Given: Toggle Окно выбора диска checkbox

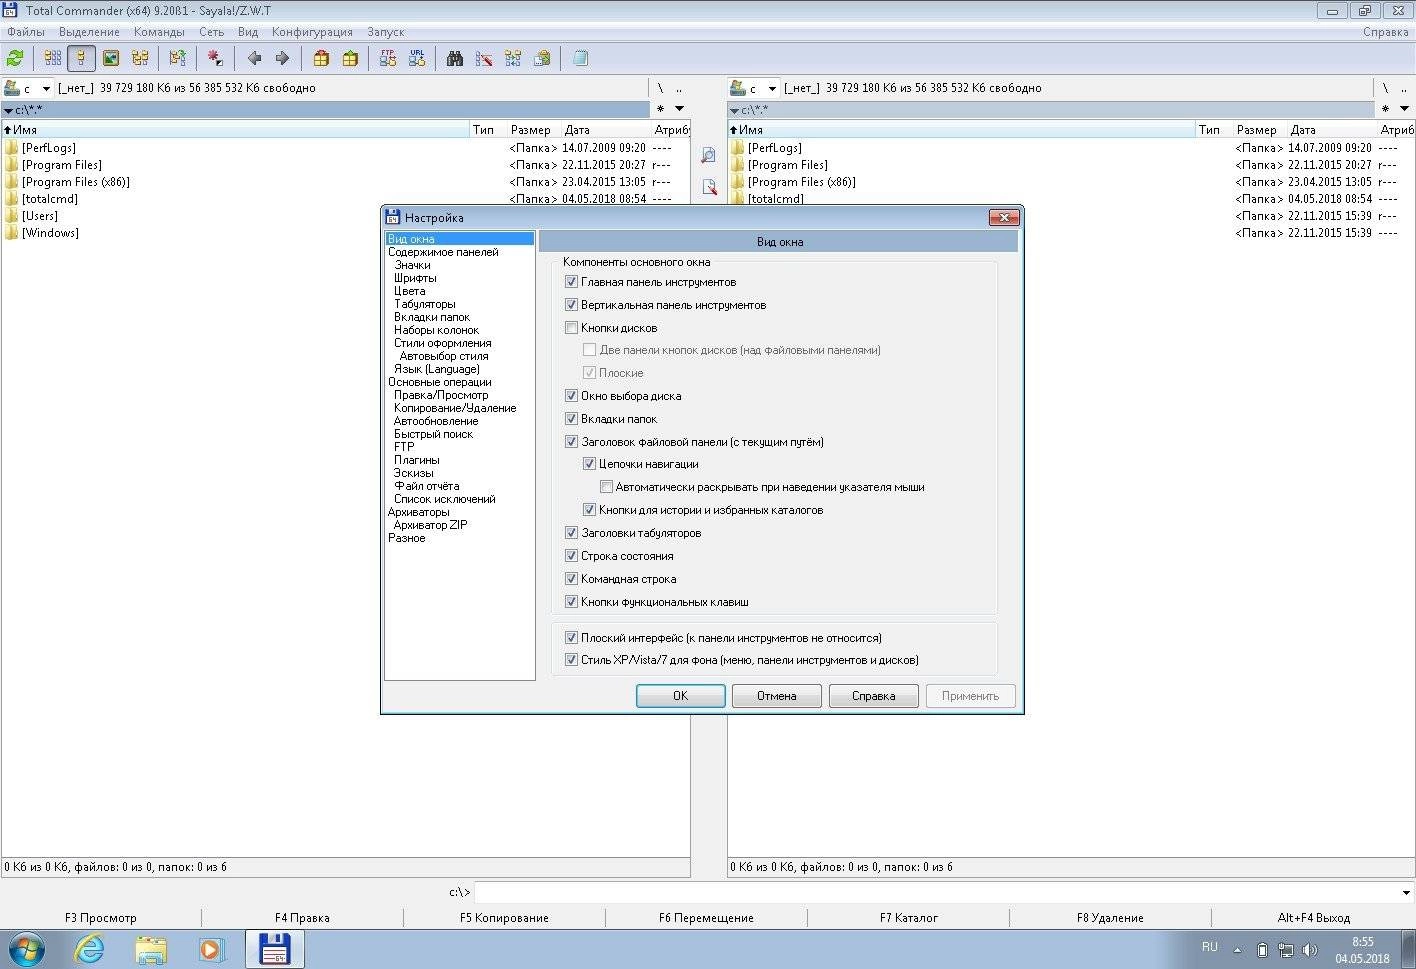Looking at the screenshot, I should click(x=572, y=396).
